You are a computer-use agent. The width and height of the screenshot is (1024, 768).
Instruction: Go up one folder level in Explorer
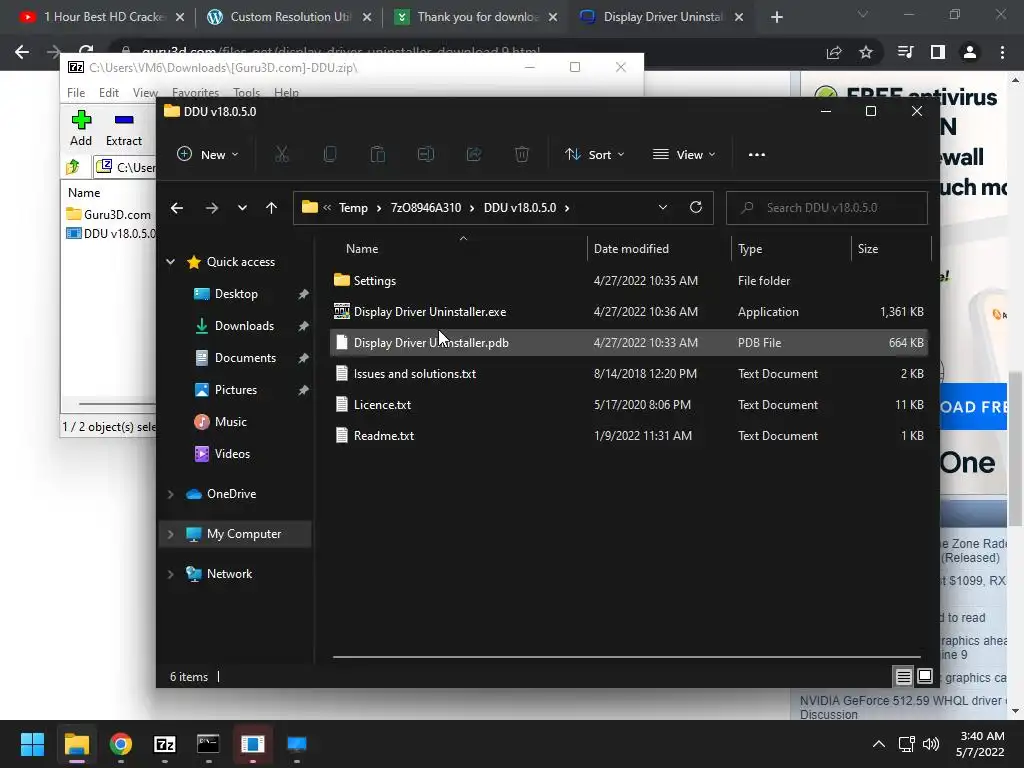pyautogui.click(x=272, y=208)
